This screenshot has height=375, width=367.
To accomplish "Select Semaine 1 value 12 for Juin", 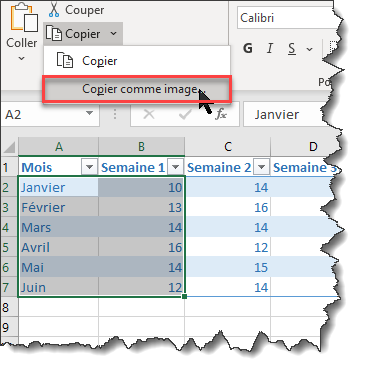I will [141, 288].
